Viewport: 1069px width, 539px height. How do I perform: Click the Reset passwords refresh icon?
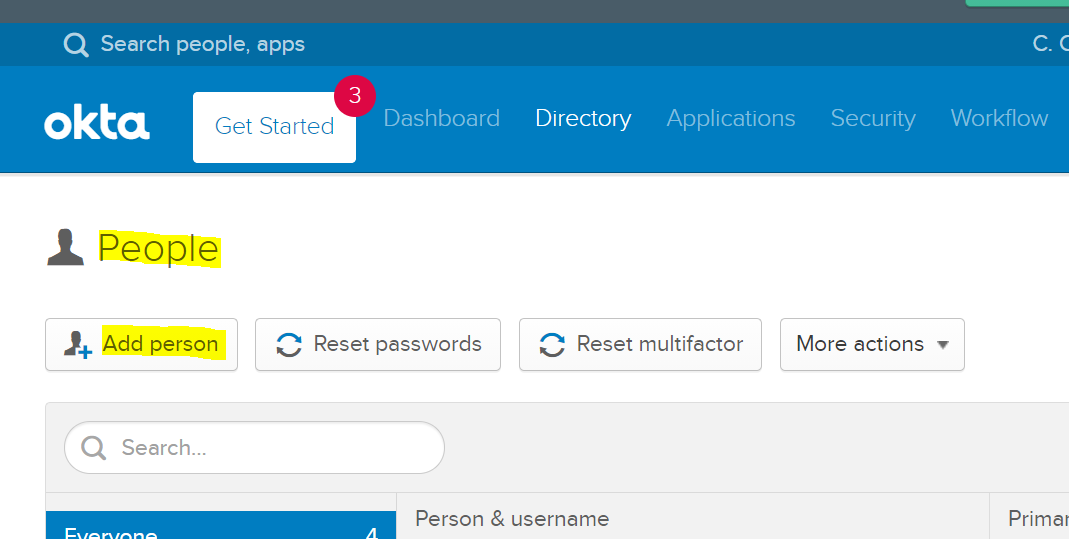289,345
